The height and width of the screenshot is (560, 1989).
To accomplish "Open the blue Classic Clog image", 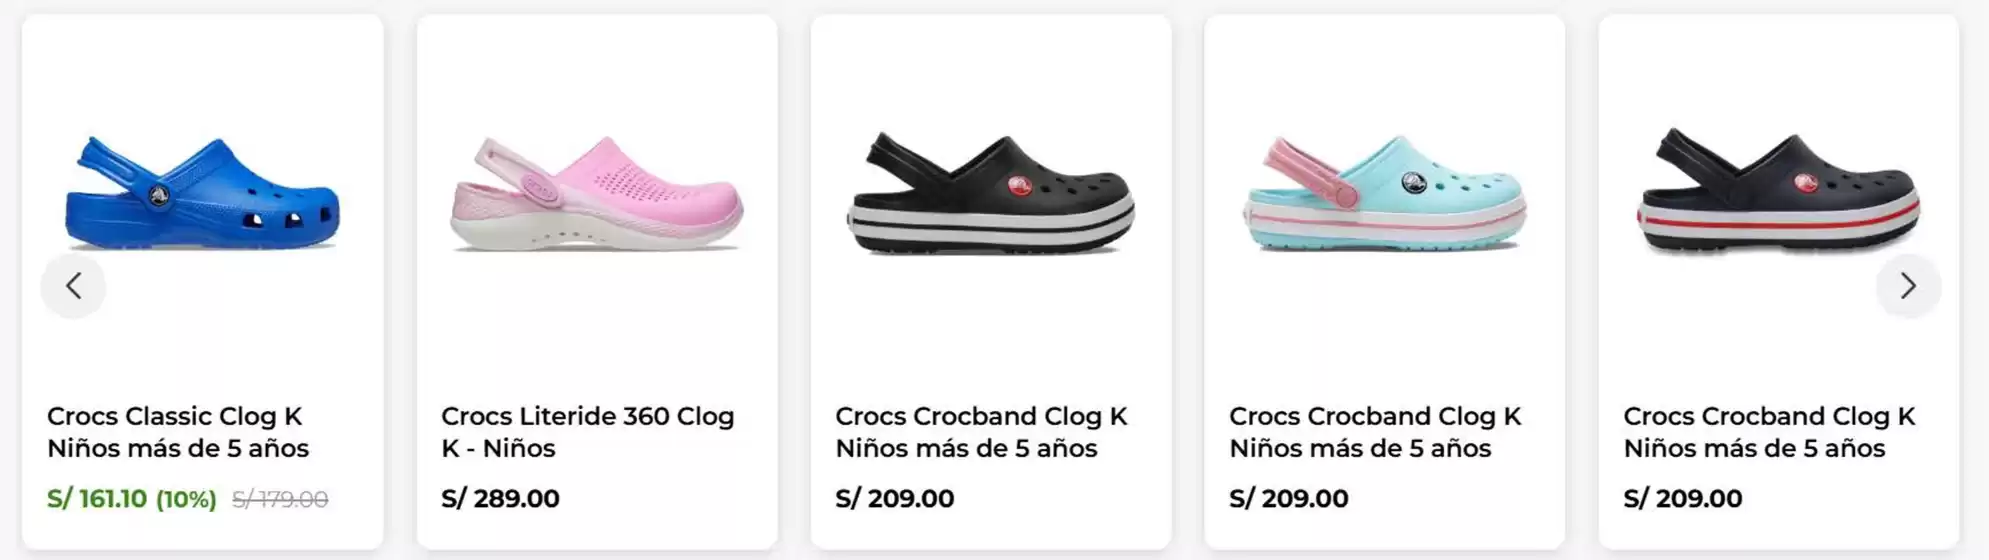I will (x=202, y=194).
